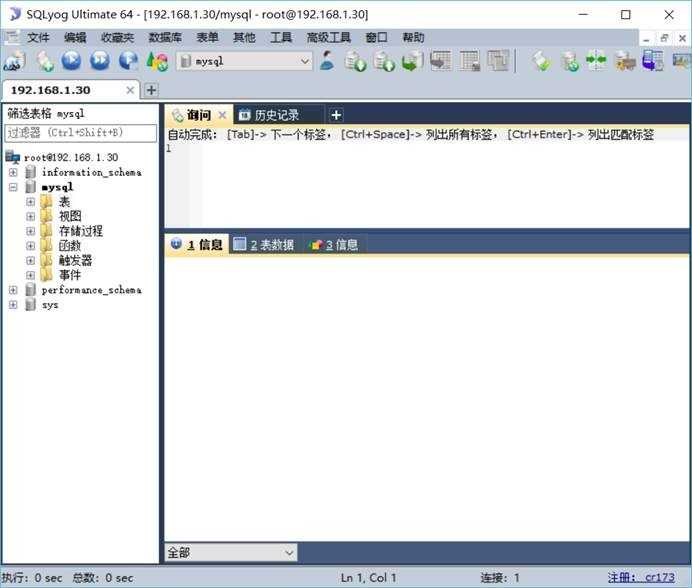Select the information_schema database
This screenshot has width=692, height=588.
pyautogui.click(x=92, y=172)
